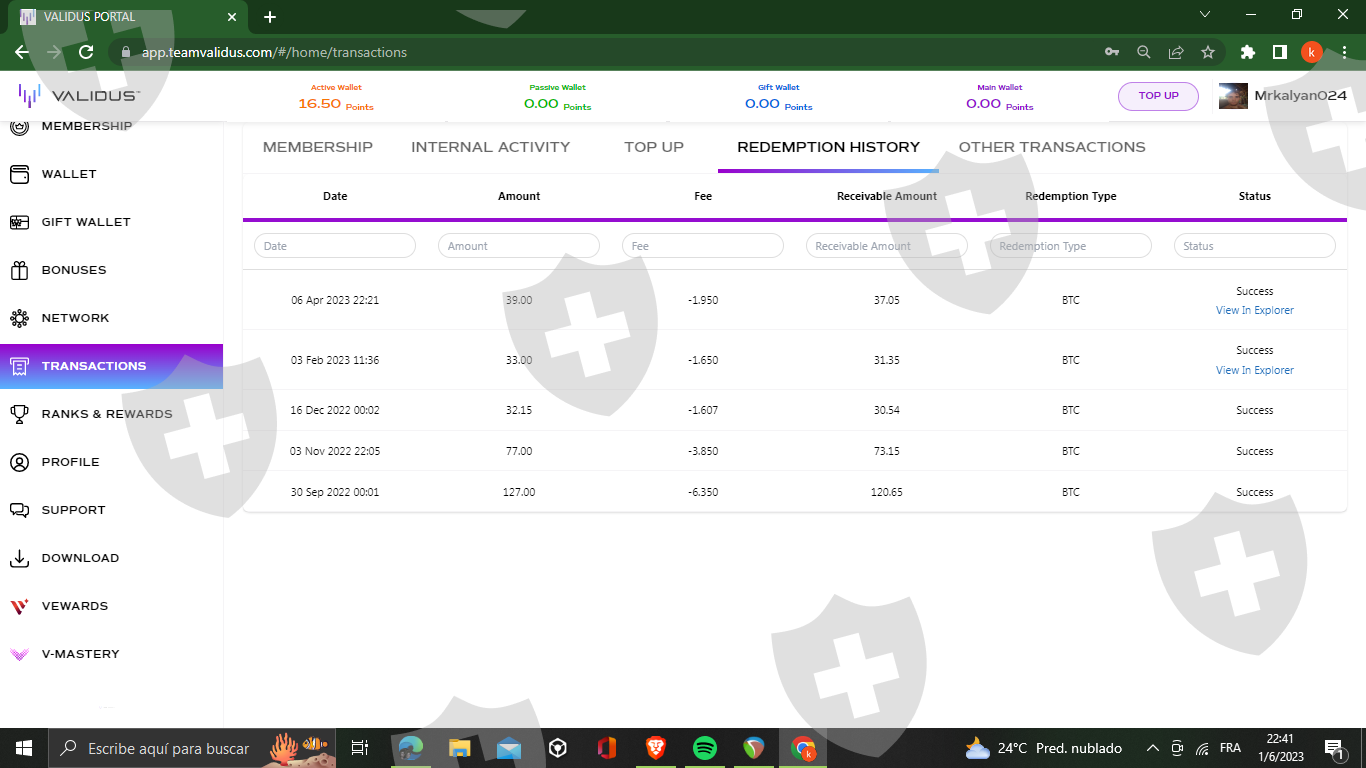Open the Other Transactions tab
The height and width of the screenshot is (768, 1366).
pyautogui.click(x=1052, y=147)
